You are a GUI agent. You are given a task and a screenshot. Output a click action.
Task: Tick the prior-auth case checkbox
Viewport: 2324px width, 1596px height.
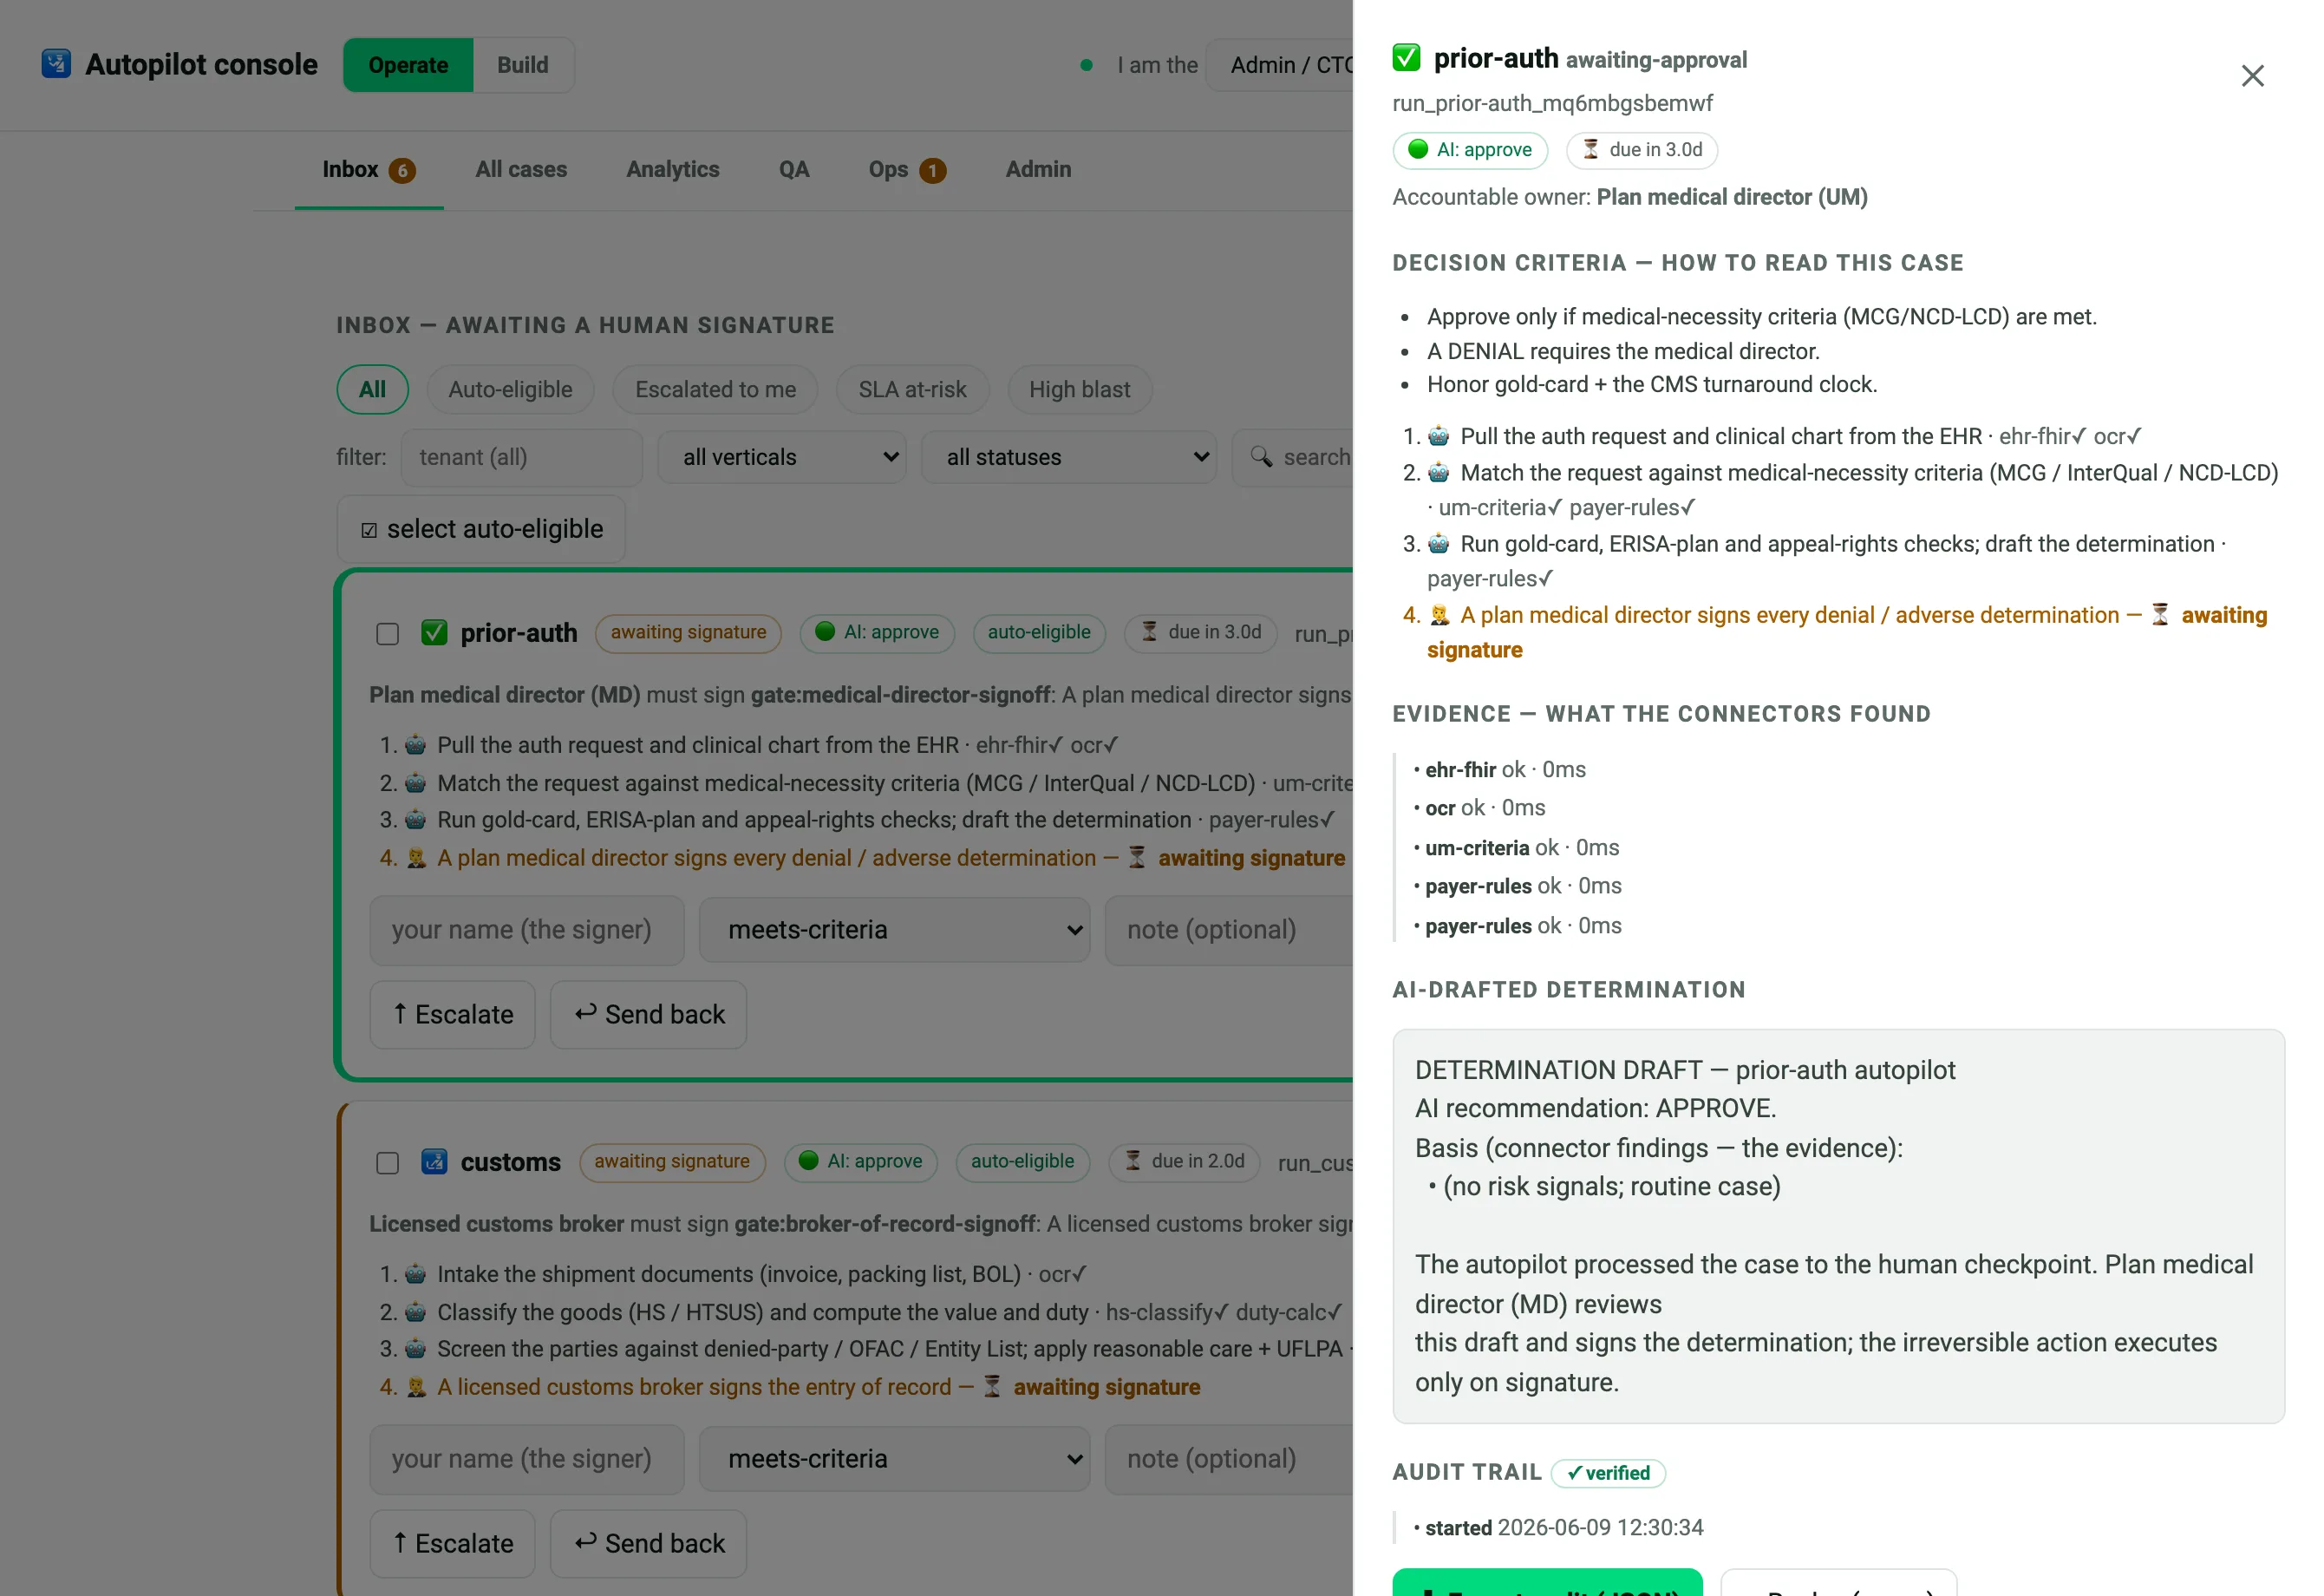point(388,635)
